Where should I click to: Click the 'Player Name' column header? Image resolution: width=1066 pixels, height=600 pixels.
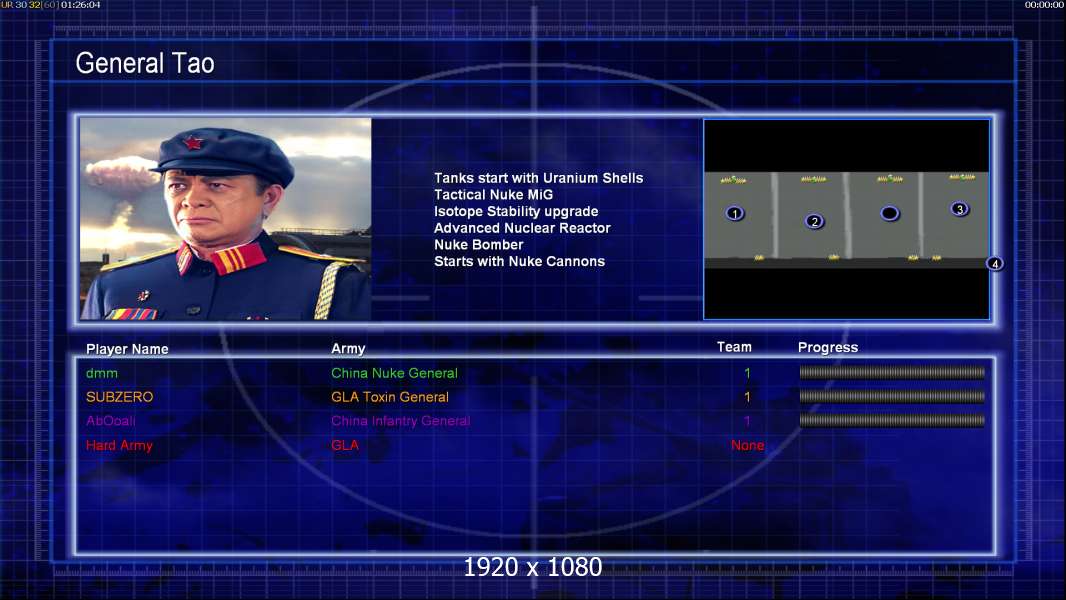pos(127,349)
